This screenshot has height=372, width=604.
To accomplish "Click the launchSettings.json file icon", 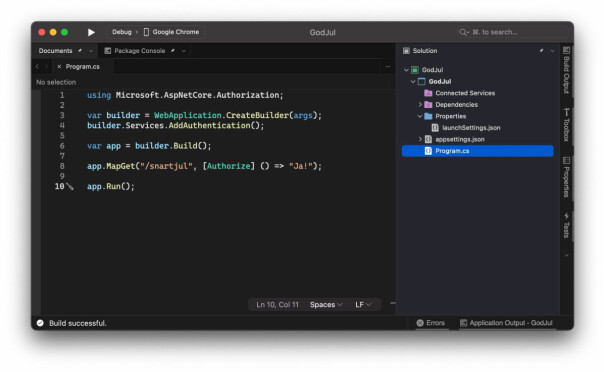I will [435, 128].
